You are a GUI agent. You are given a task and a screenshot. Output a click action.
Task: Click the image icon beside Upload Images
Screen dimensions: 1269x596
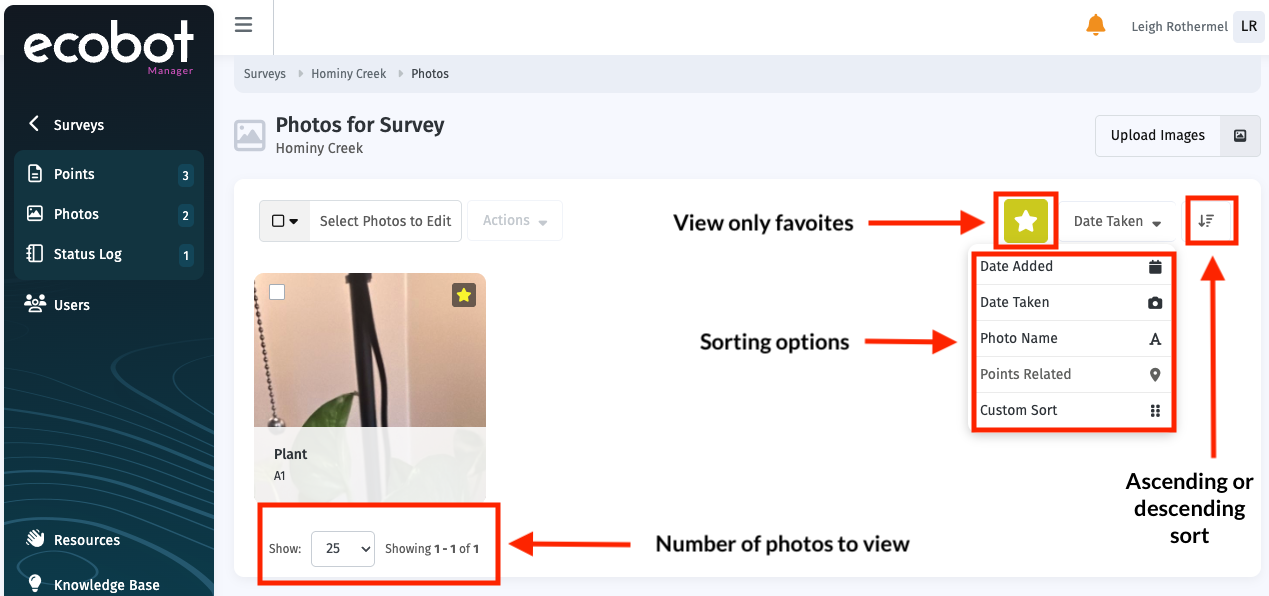coord(1240,136)
